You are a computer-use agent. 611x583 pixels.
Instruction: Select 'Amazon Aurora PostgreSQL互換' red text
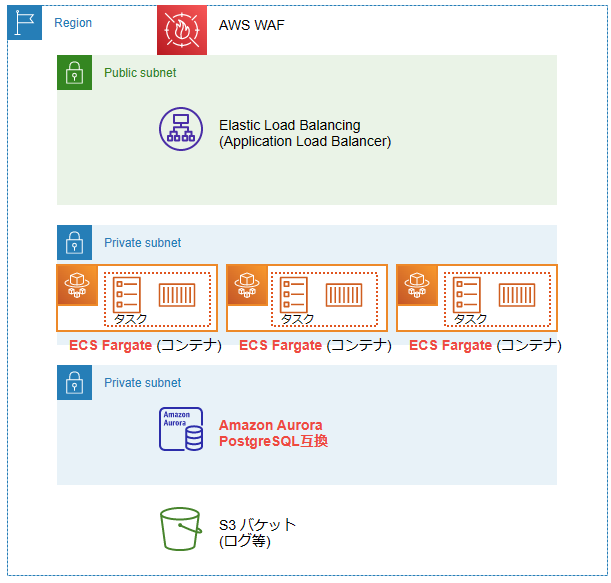click(273, 433)
